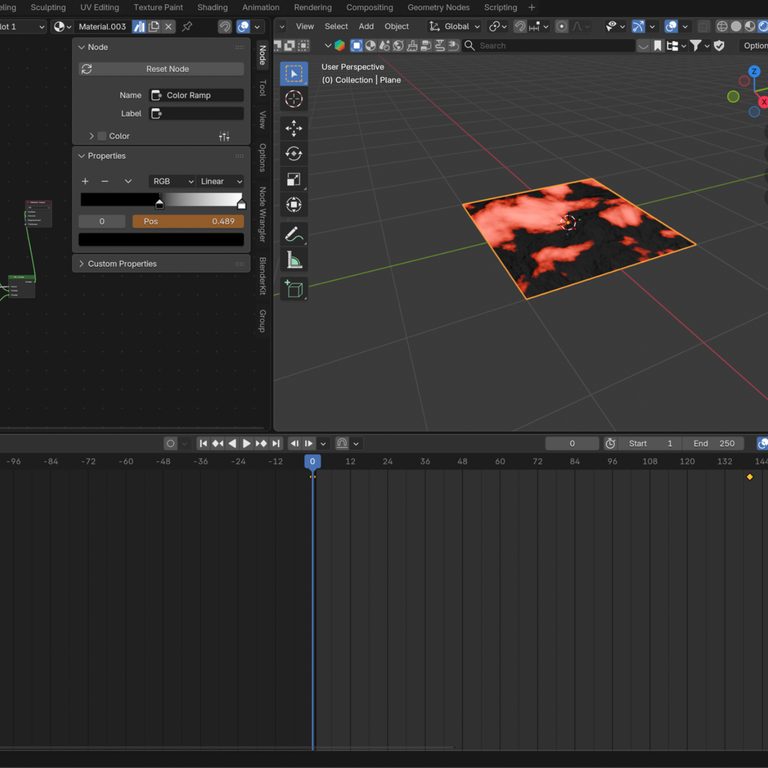The height and width of the screenshot is (768, 768).
Task: Select the Measure tool
Action: (x=293, y=260)
